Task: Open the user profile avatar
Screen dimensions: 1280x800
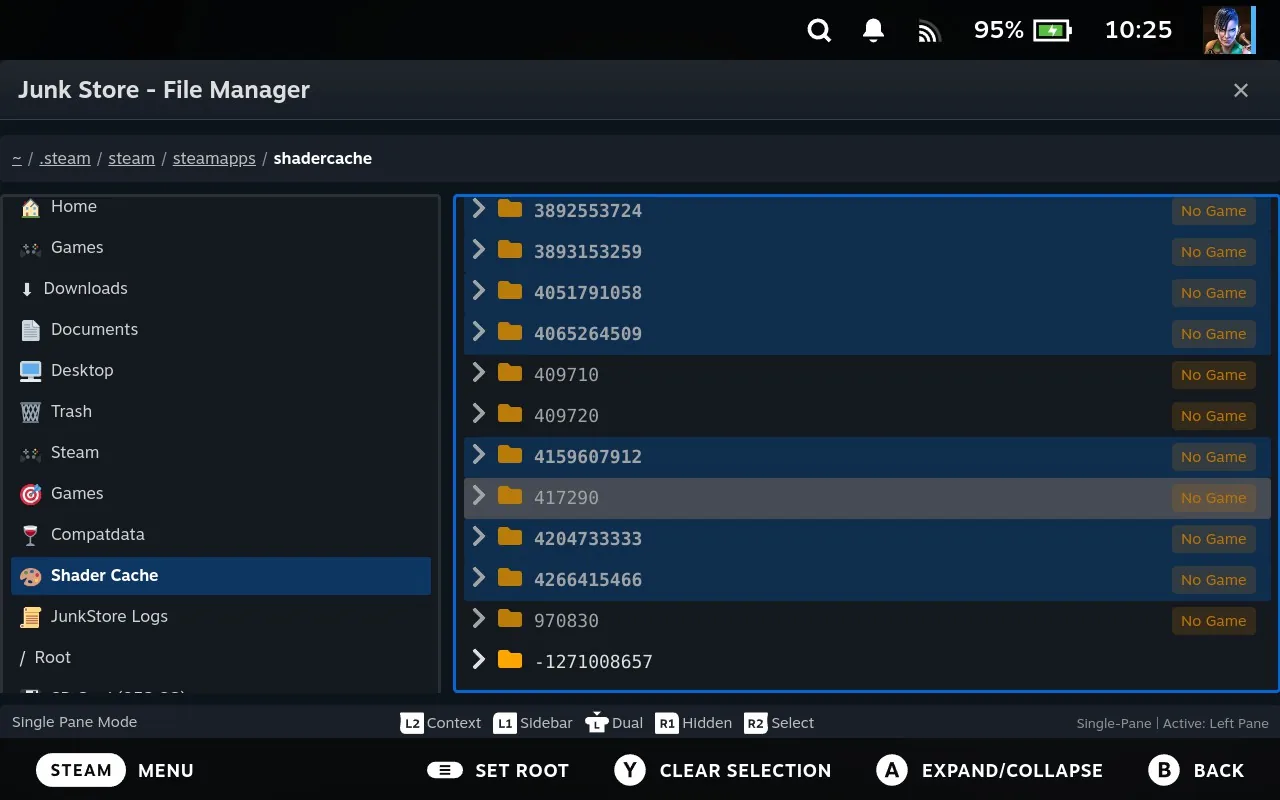Action: (1229, 30)
